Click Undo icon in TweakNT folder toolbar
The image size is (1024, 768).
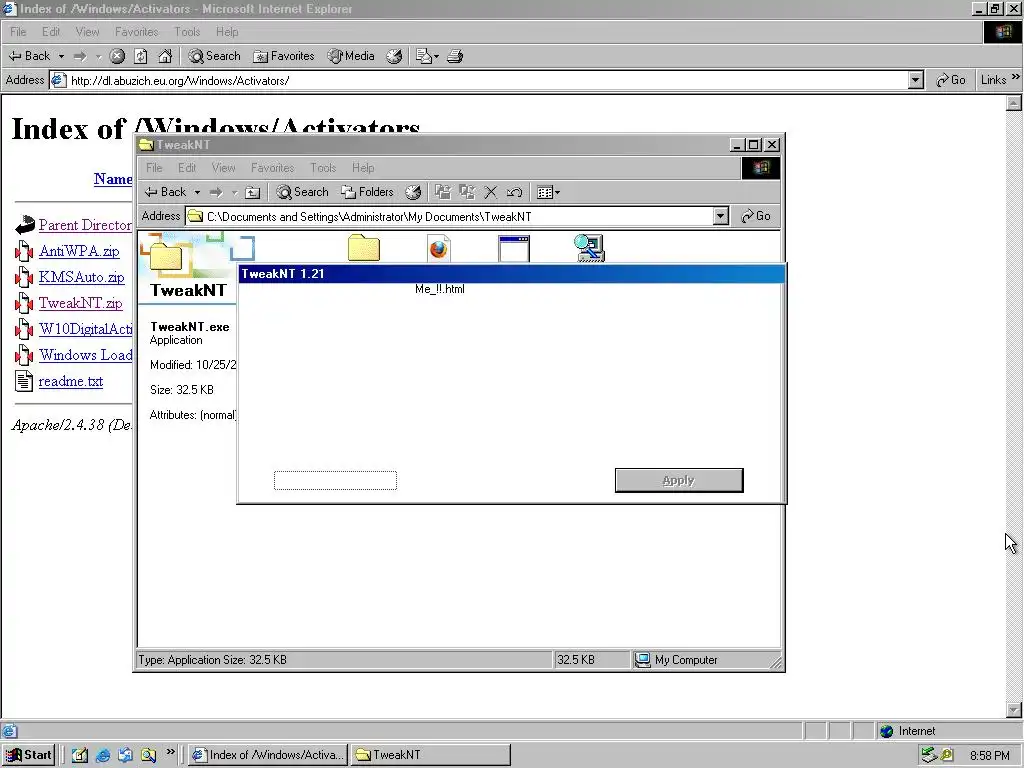515,192
